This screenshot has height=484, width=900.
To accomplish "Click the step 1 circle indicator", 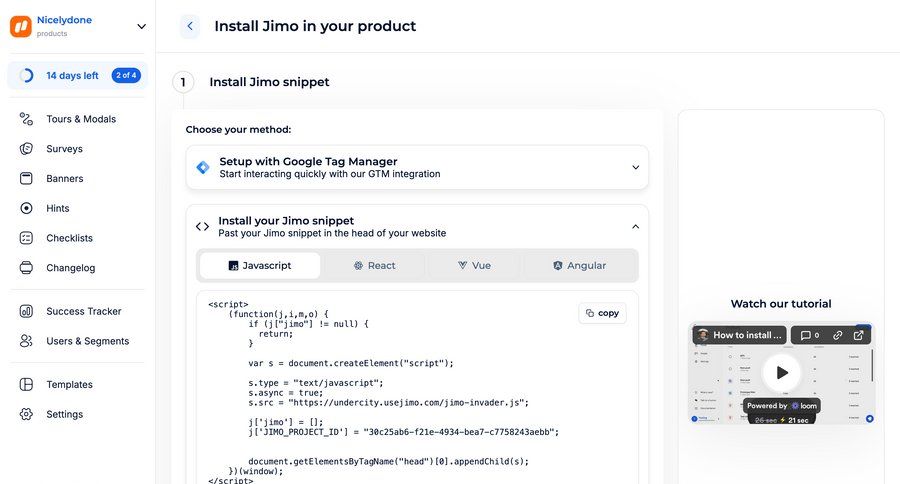I will 183,82.
